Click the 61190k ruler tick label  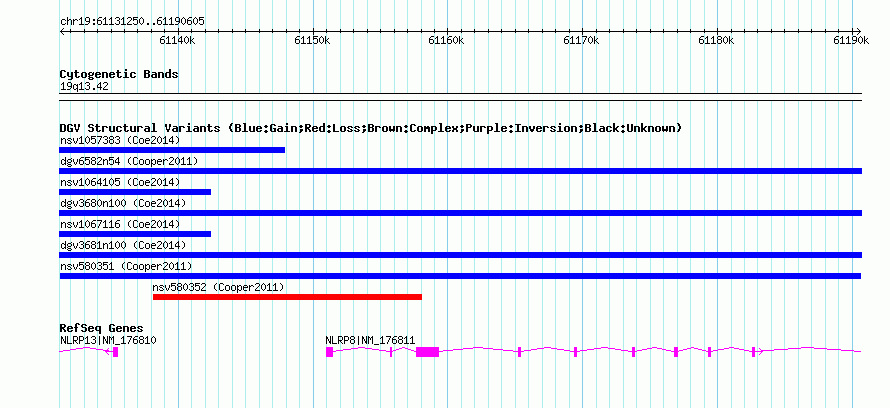pos(851,41)
